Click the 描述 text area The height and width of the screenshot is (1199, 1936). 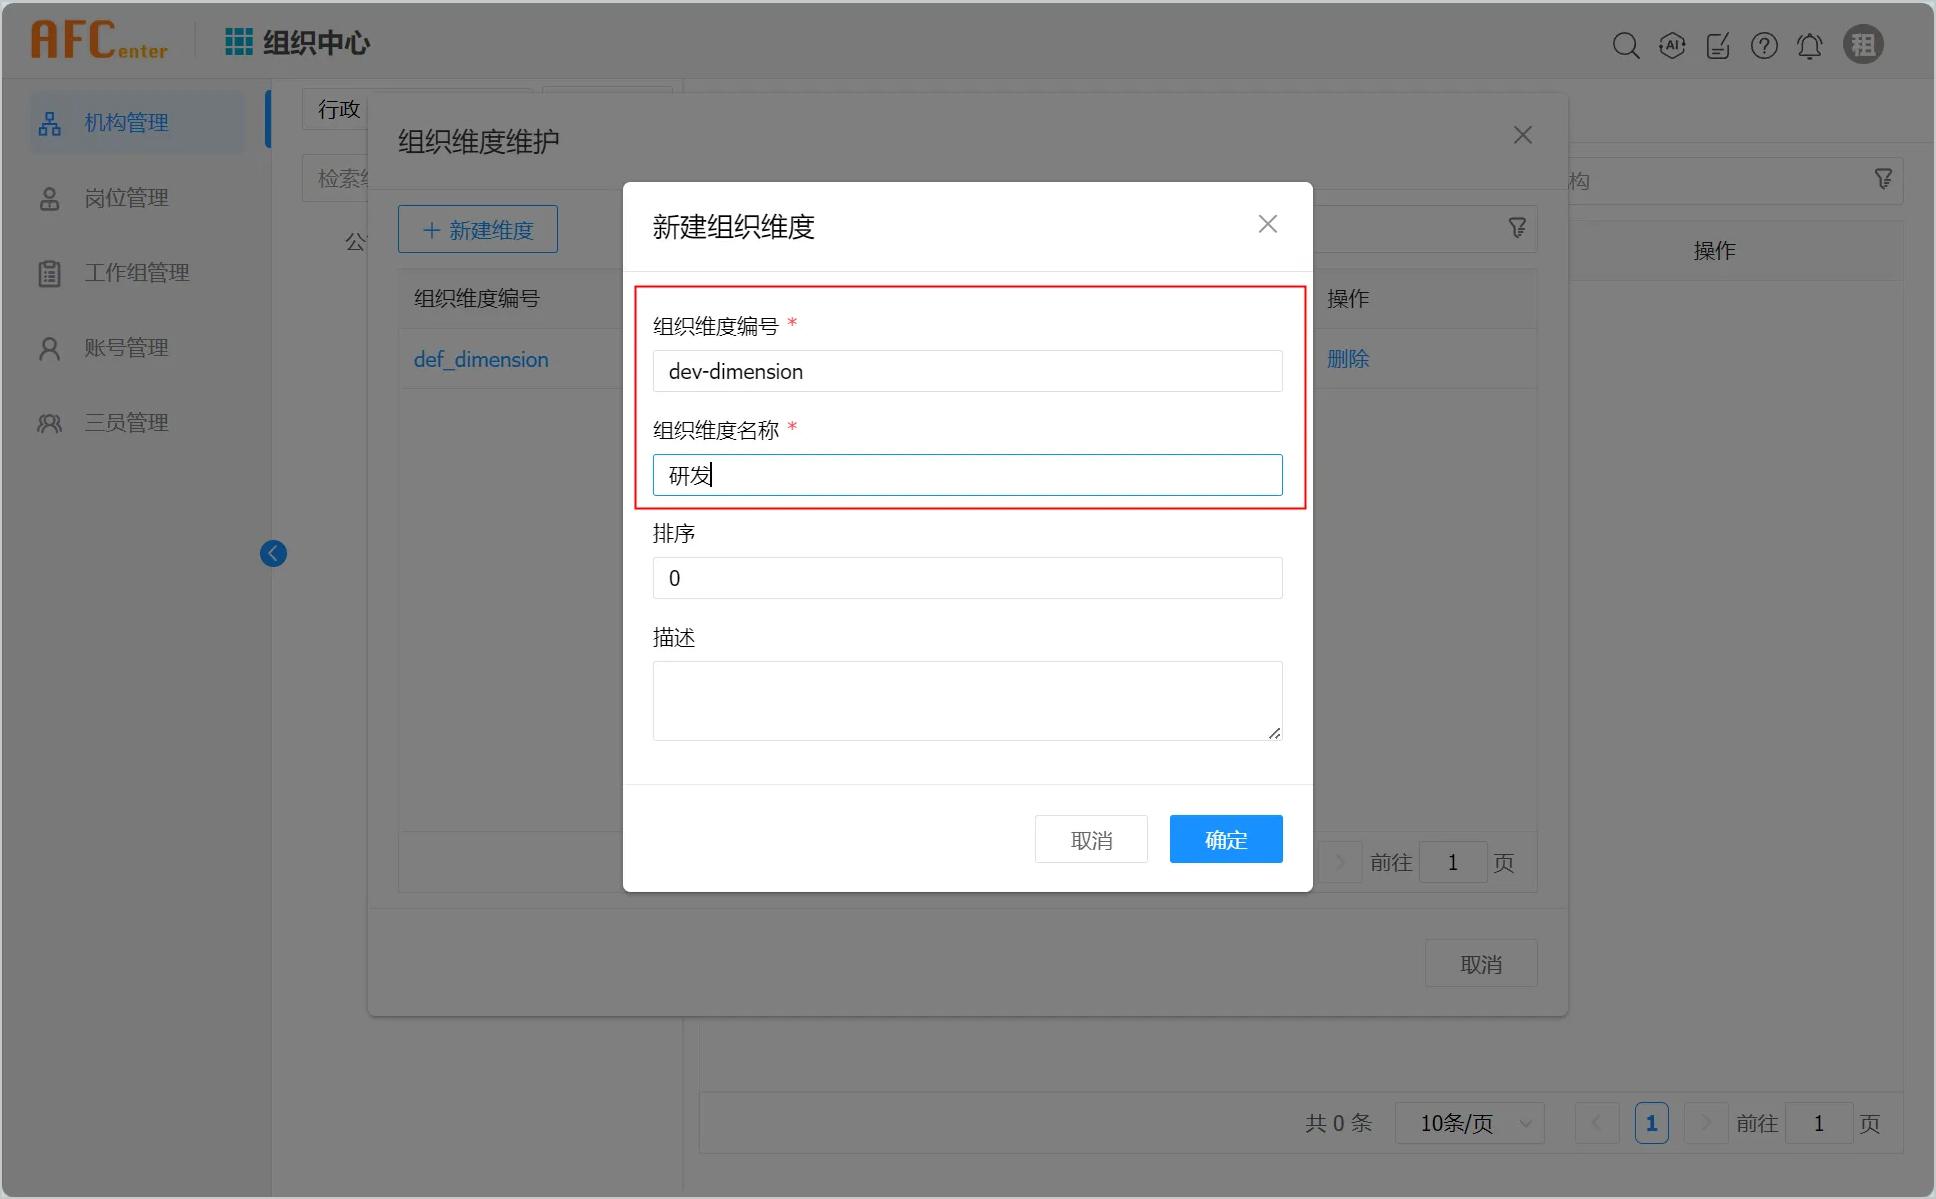pos(966,700)
